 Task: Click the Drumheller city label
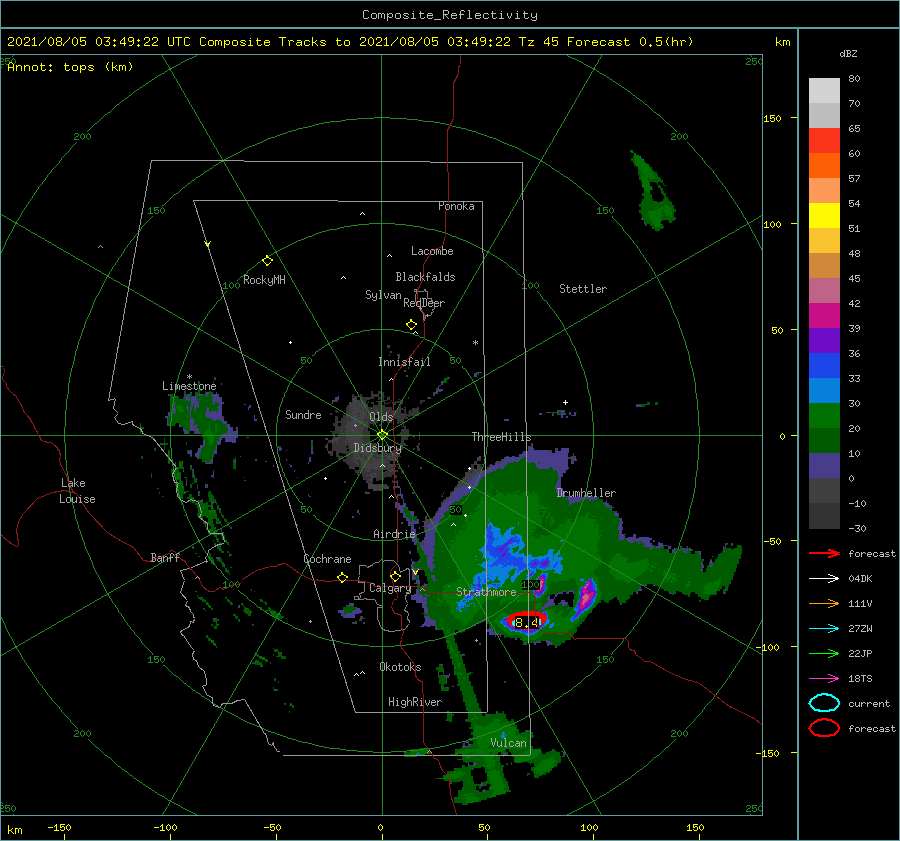coord(586,493)
